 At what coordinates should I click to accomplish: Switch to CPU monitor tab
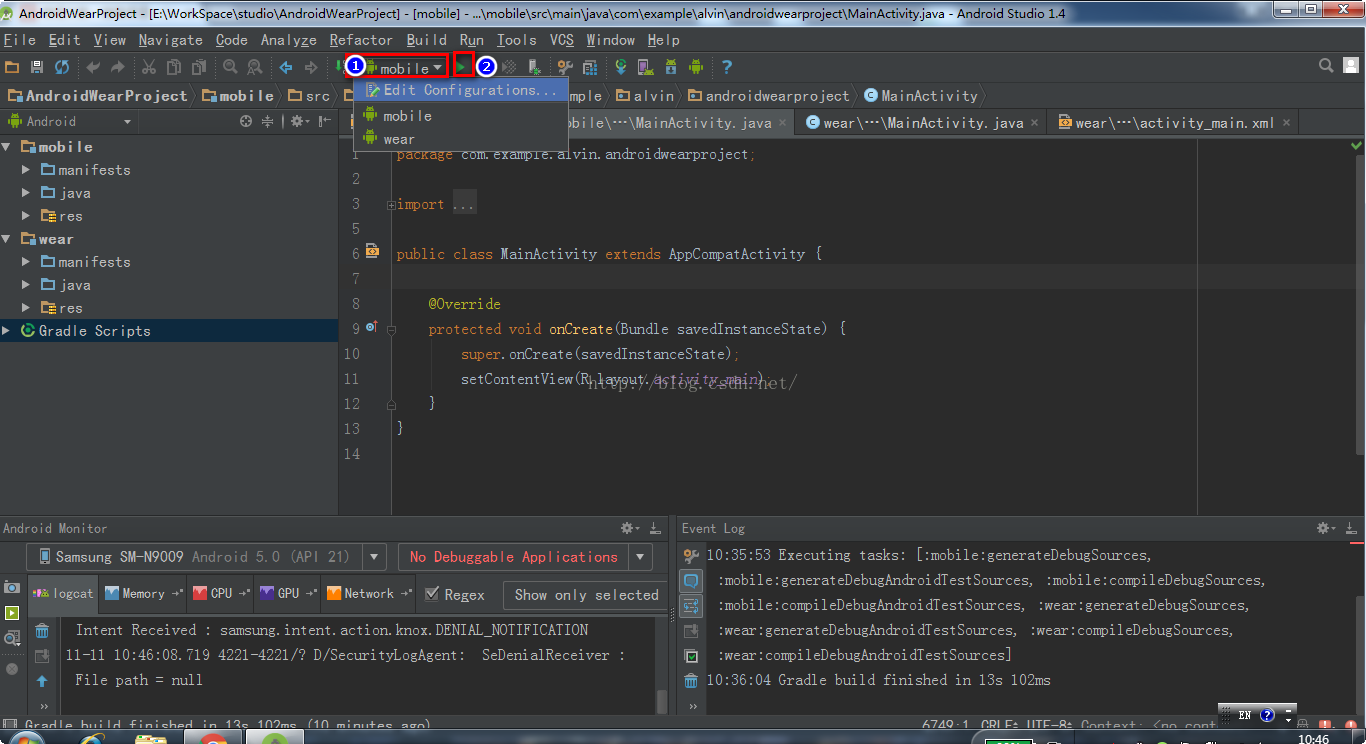221,593
